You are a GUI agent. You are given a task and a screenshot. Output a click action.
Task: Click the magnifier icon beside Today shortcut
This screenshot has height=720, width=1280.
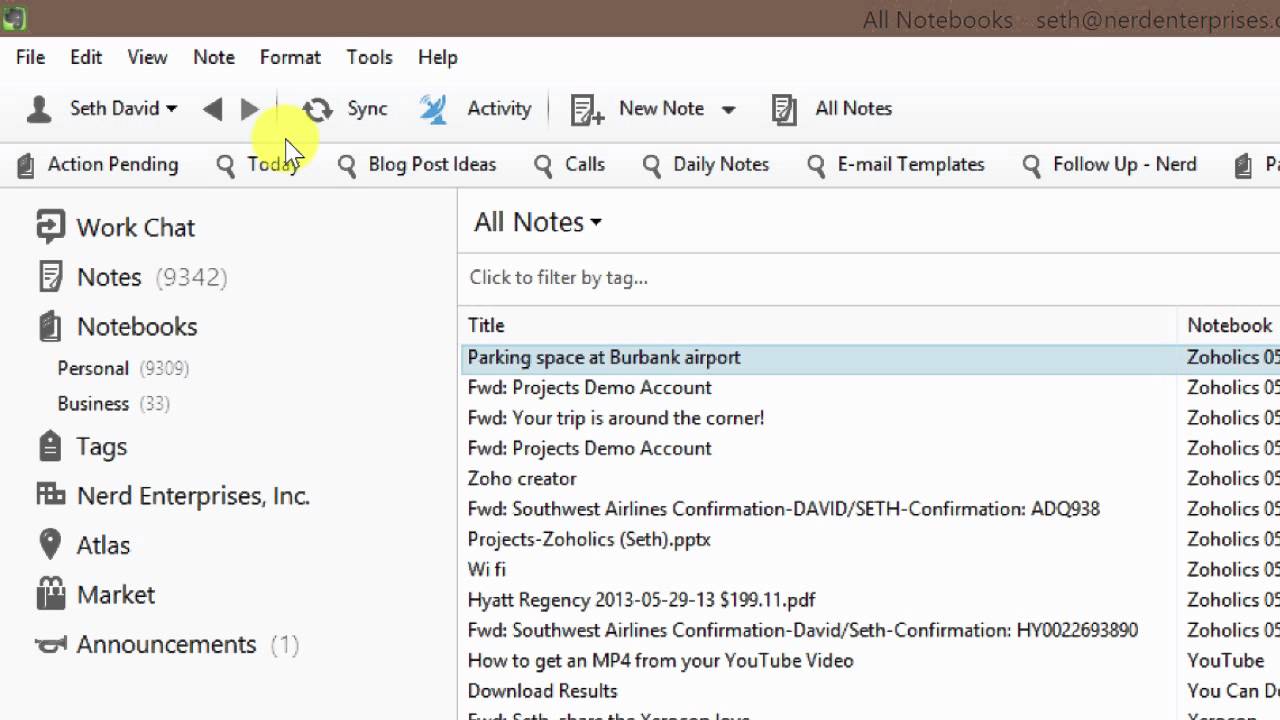(226, 165)
